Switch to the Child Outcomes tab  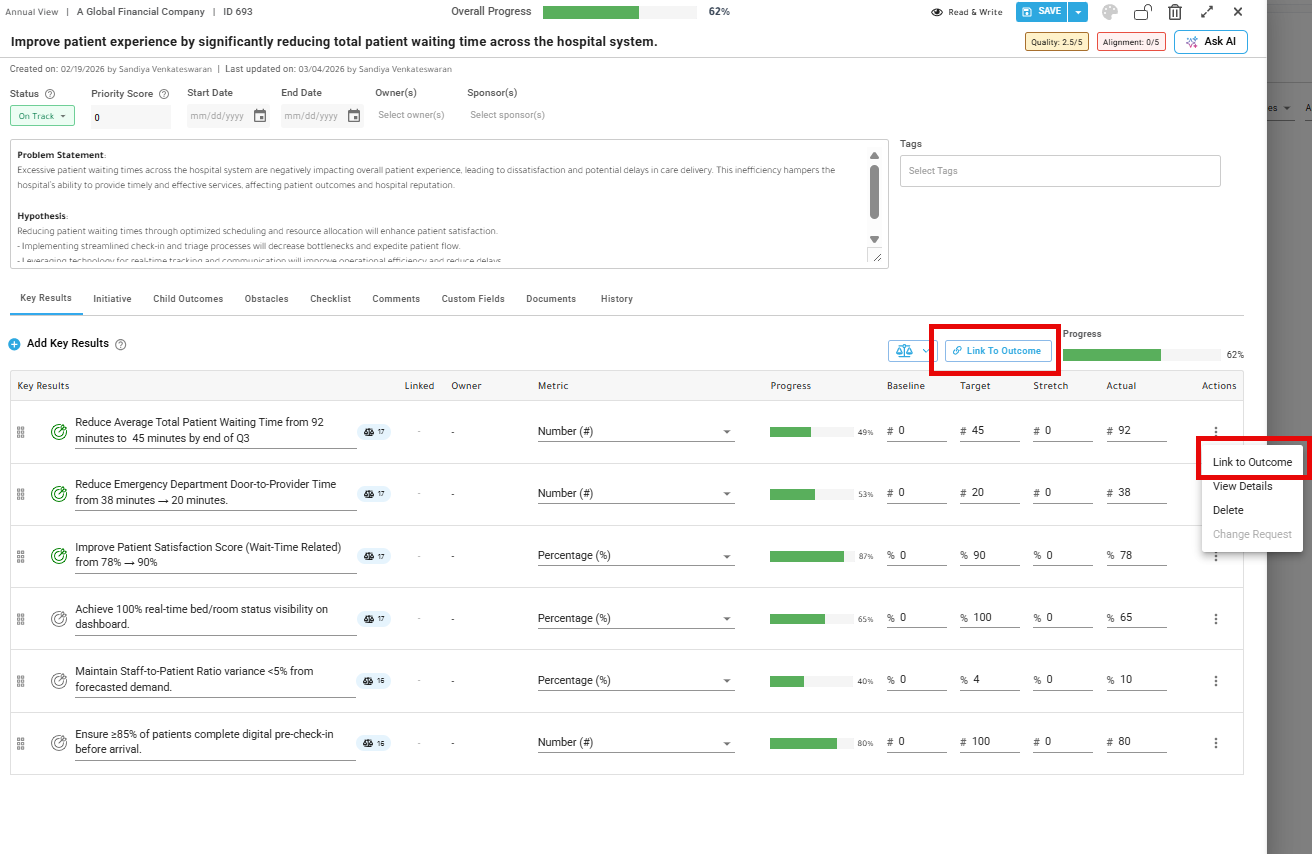coord(187,299)
